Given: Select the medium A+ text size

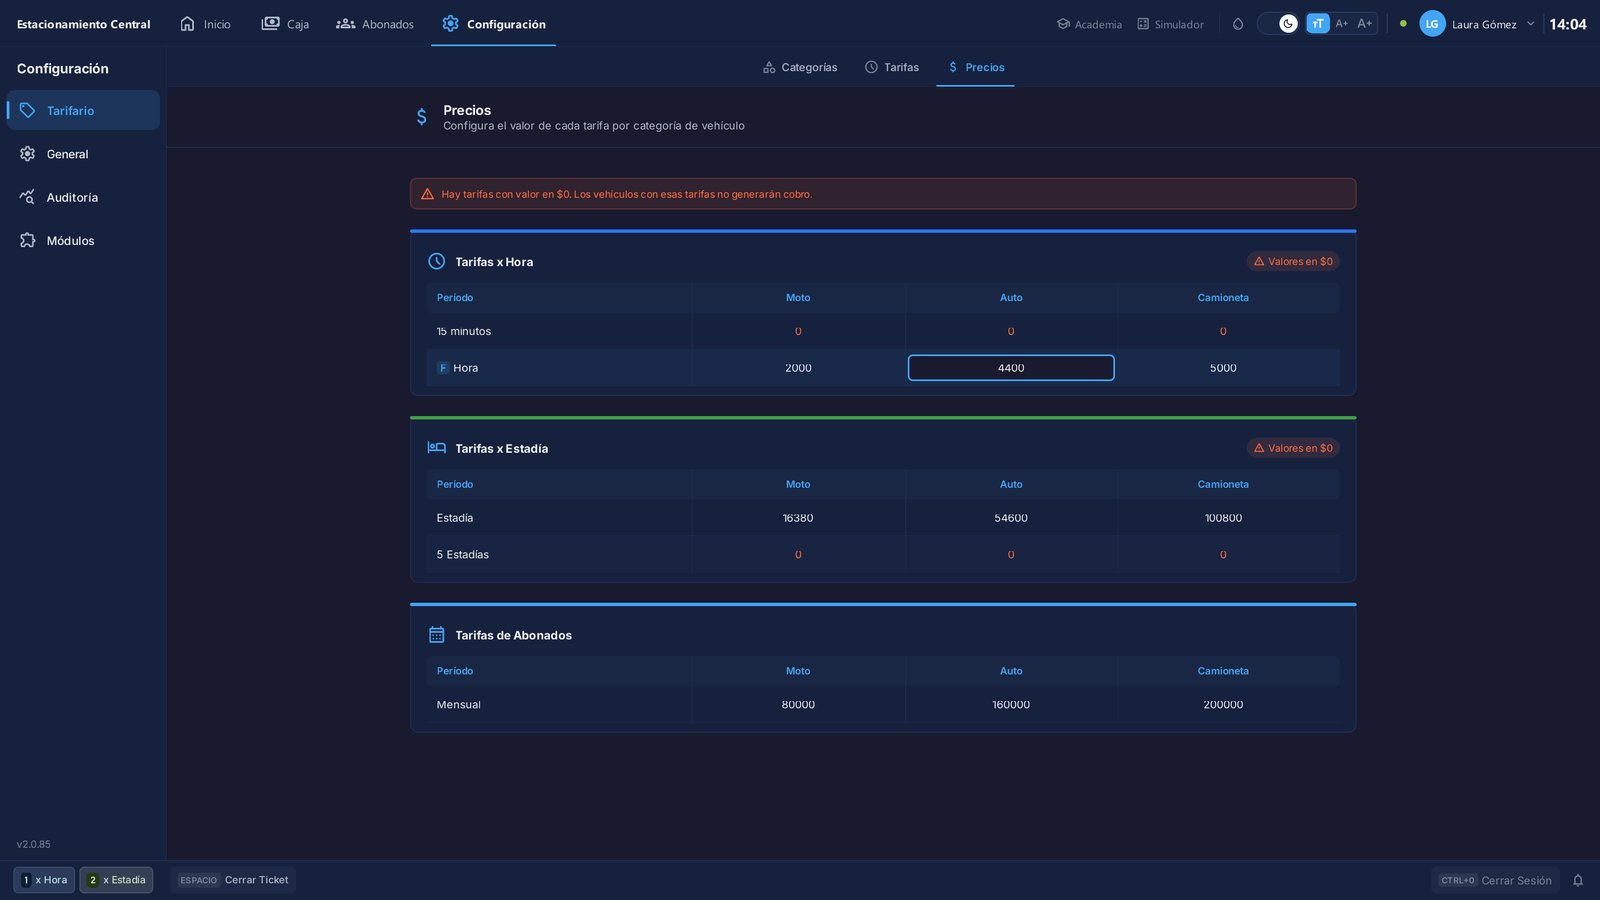Looking at the screenshot, I should click(1342, 24).
